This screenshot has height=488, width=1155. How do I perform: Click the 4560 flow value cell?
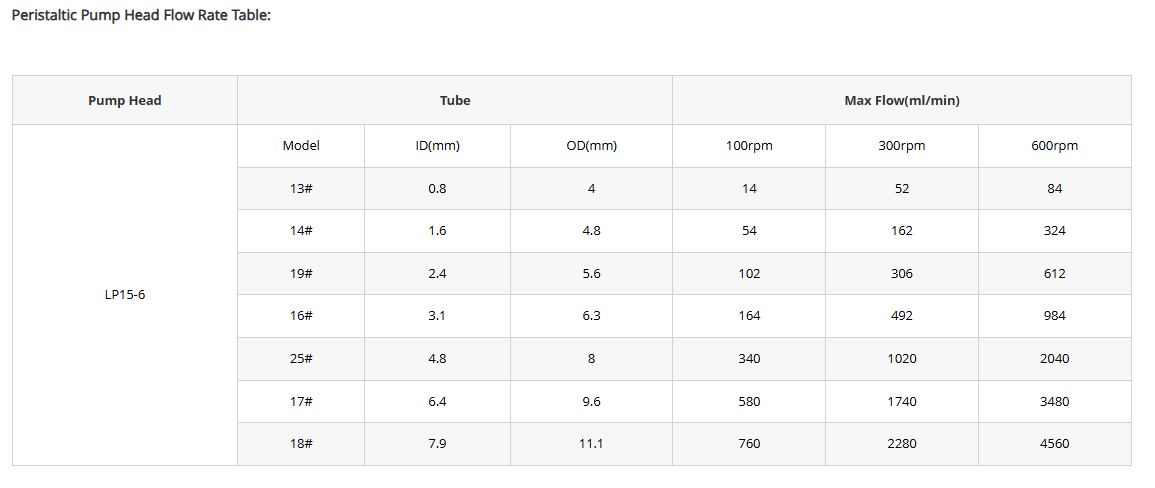click(x=1055, y=445)
